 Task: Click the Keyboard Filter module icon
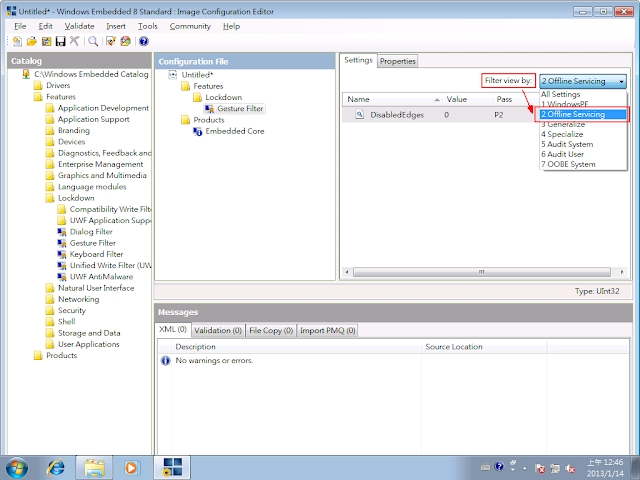click(62, 254)
